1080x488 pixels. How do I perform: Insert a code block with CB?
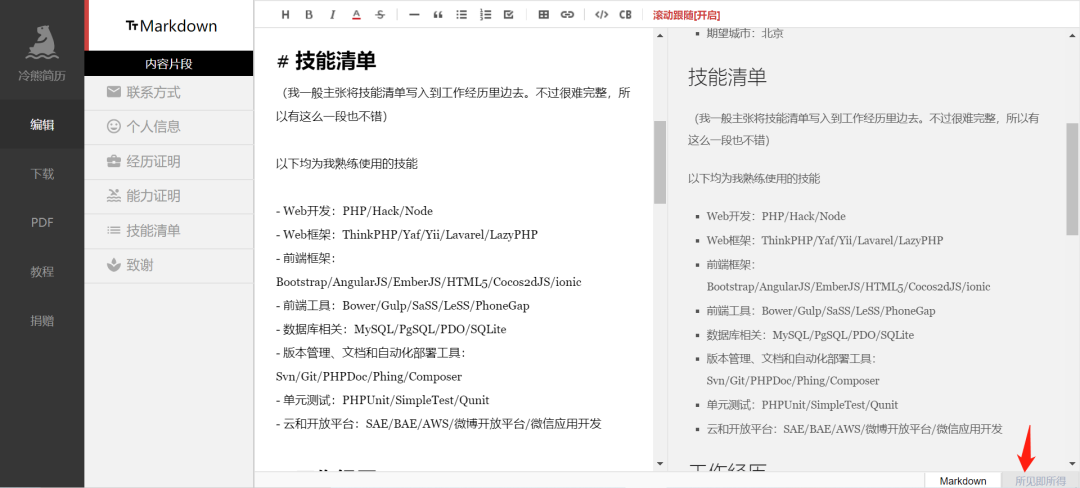[x=625, y=14]
